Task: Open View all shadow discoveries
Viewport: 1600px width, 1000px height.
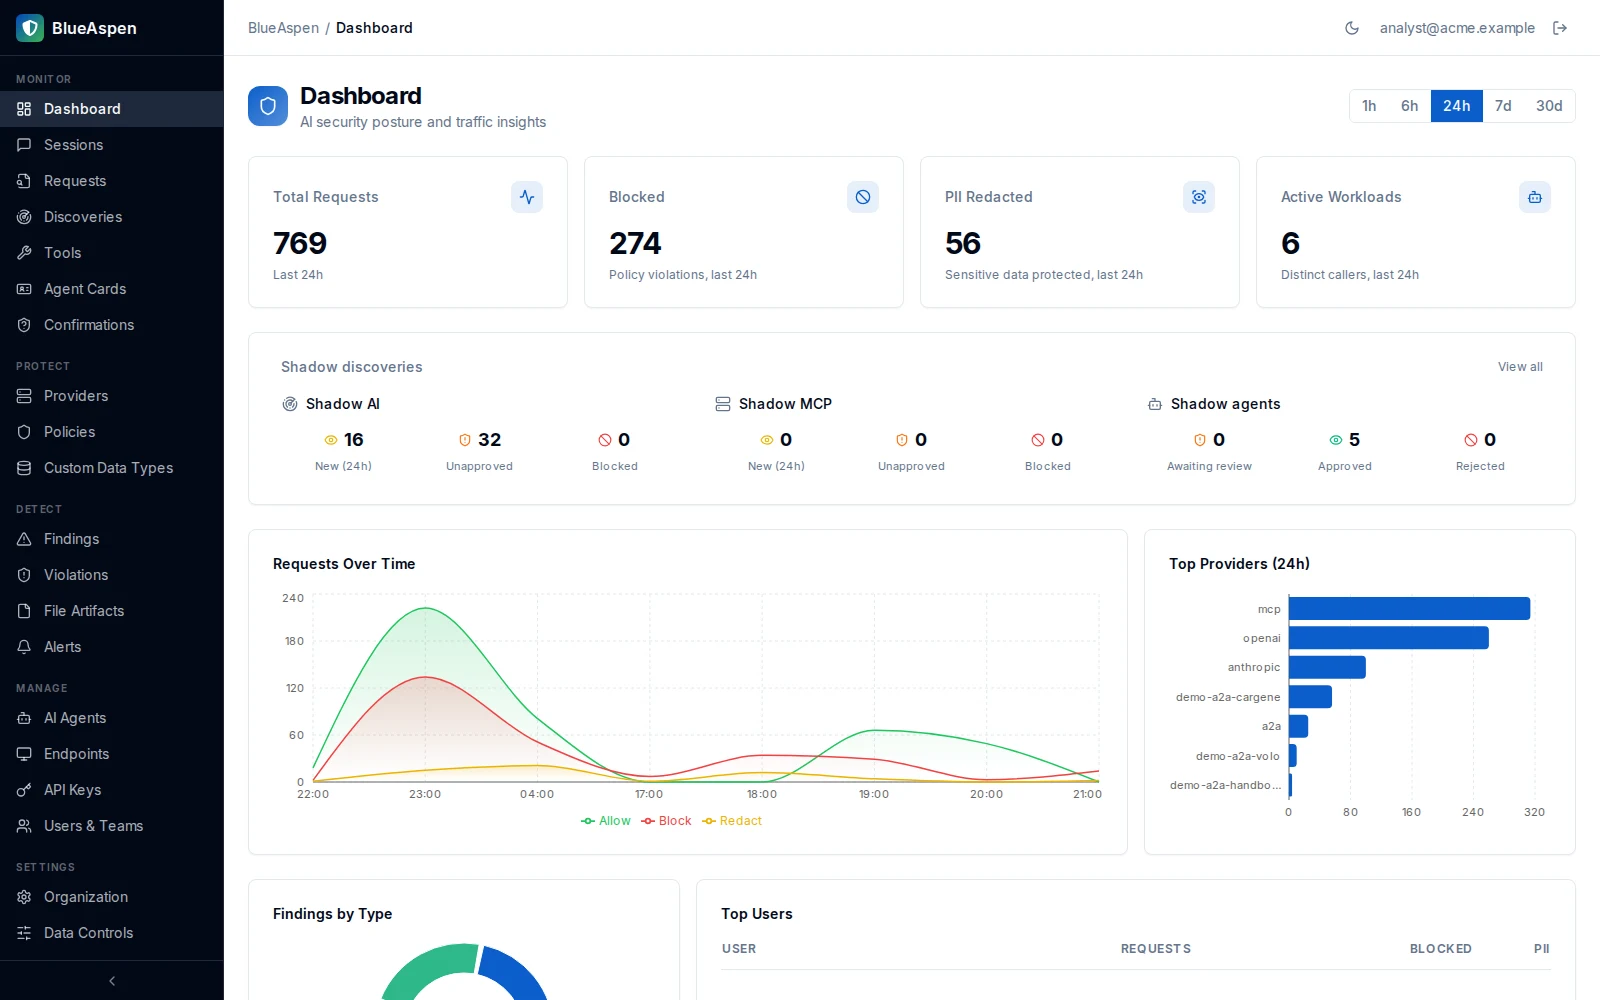Action: 1520,367
